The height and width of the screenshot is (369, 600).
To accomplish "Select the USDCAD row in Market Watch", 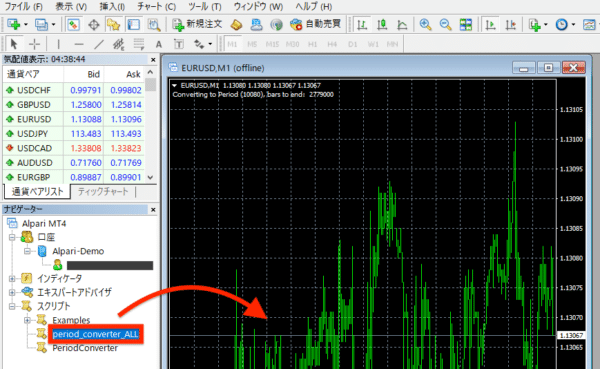I will click(x=73, y=148).
